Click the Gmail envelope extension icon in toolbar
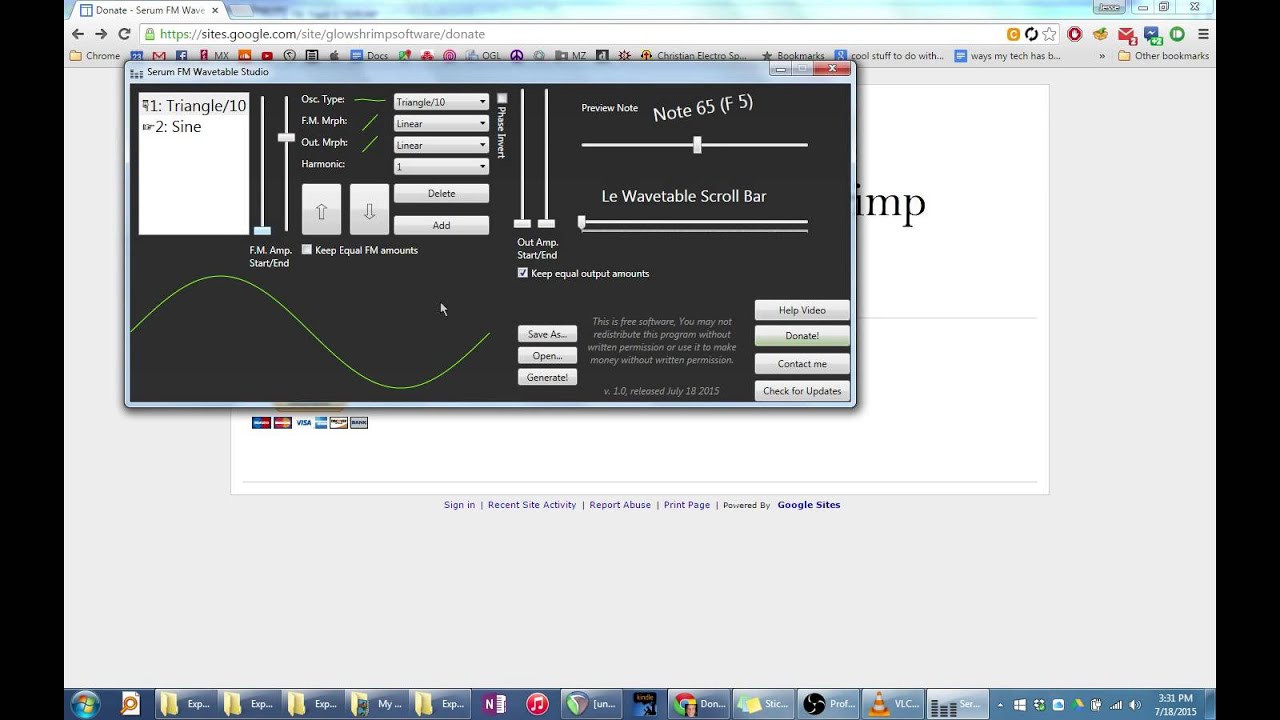The width and height of the screenshot is (1280, 720). click(x=1127, y=34)
